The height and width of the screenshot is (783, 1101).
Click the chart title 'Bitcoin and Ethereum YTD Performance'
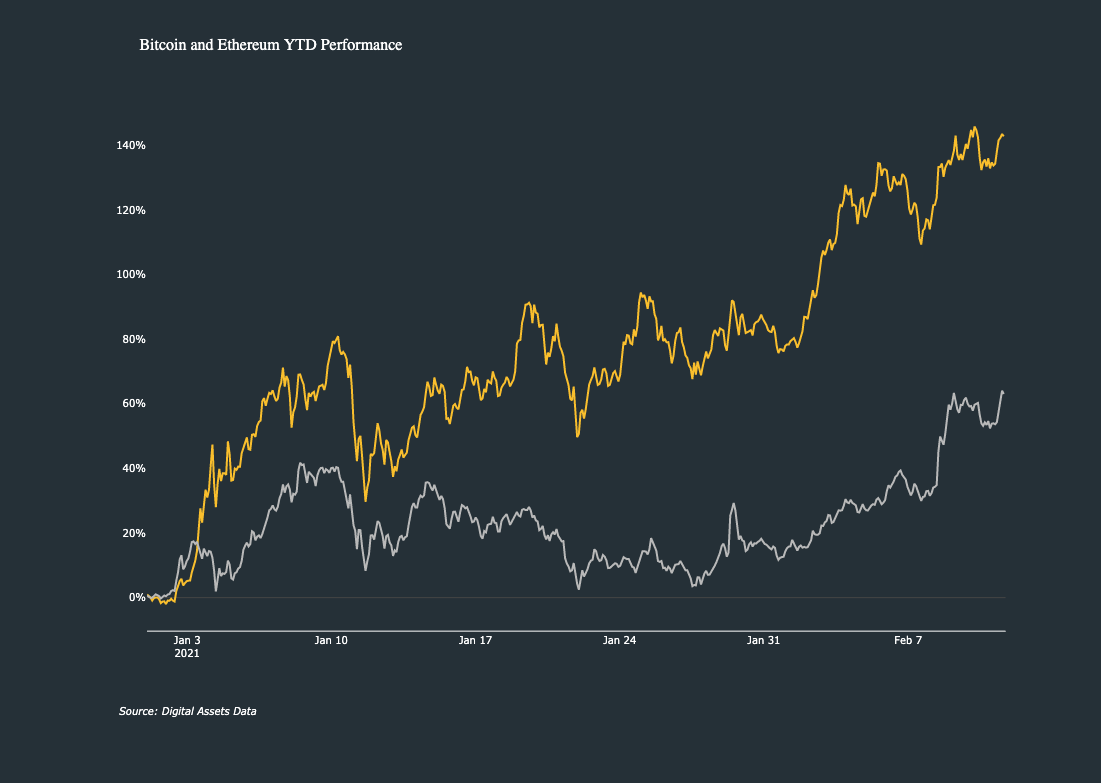[270, 45]
